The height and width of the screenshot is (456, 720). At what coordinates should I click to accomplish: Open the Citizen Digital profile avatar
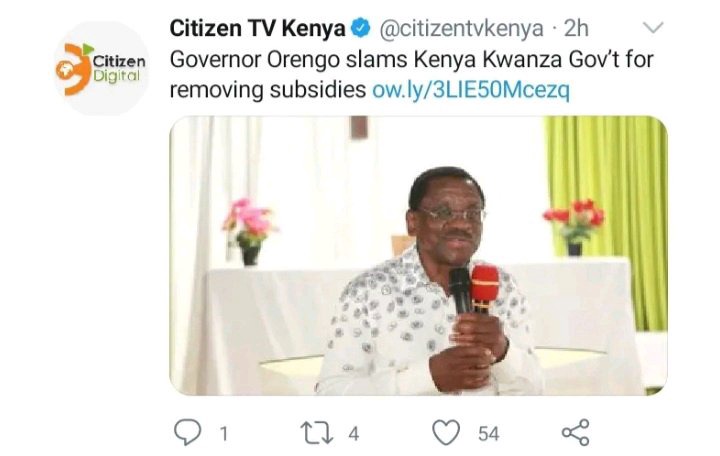(x=101, y=68)
